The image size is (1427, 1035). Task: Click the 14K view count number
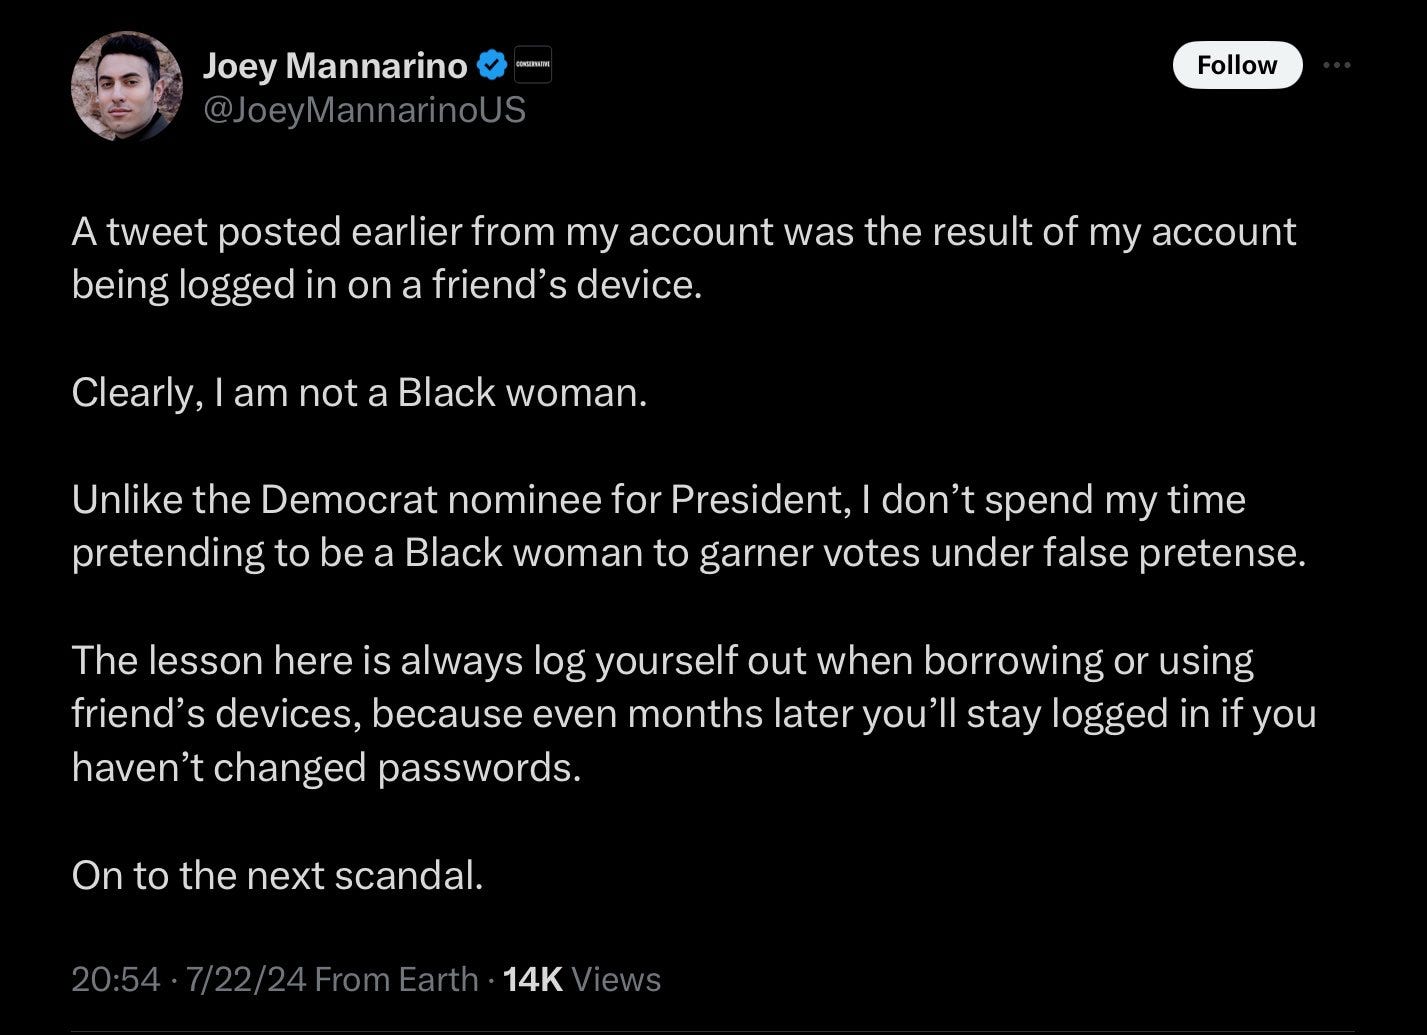[534, 979]
